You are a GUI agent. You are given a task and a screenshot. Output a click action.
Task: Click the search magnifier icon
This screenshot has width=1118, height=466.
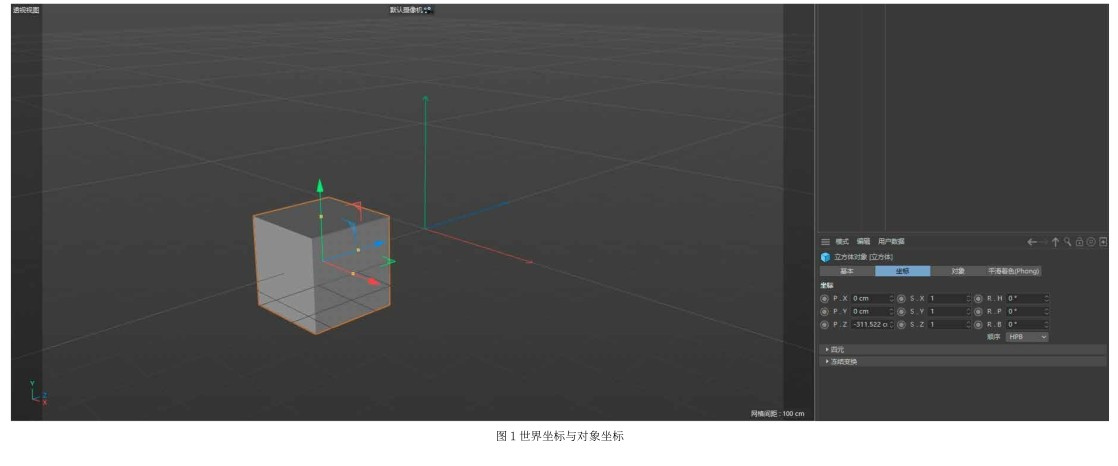click(x=1067, y=242)
